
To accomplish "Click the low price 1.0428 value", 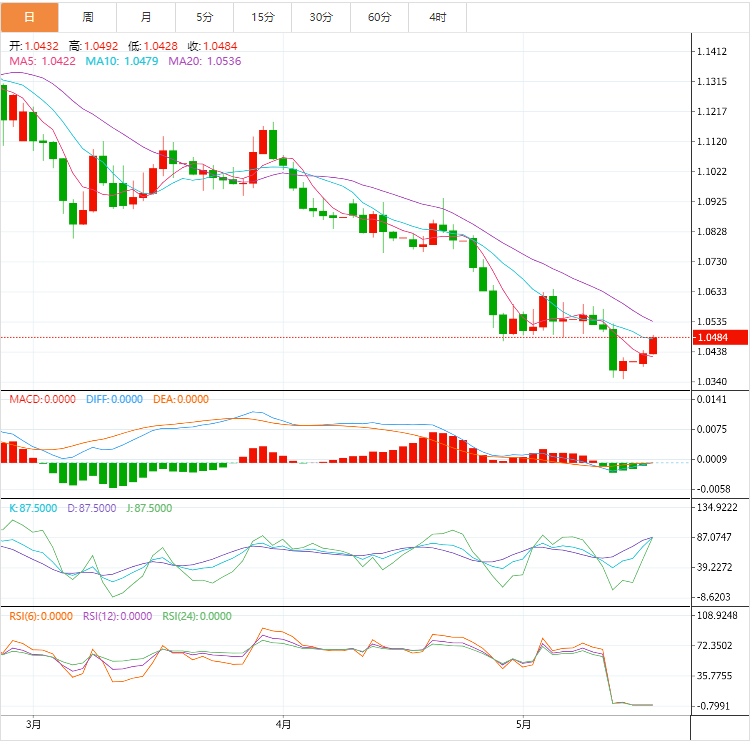I will (x=161, y=46).
